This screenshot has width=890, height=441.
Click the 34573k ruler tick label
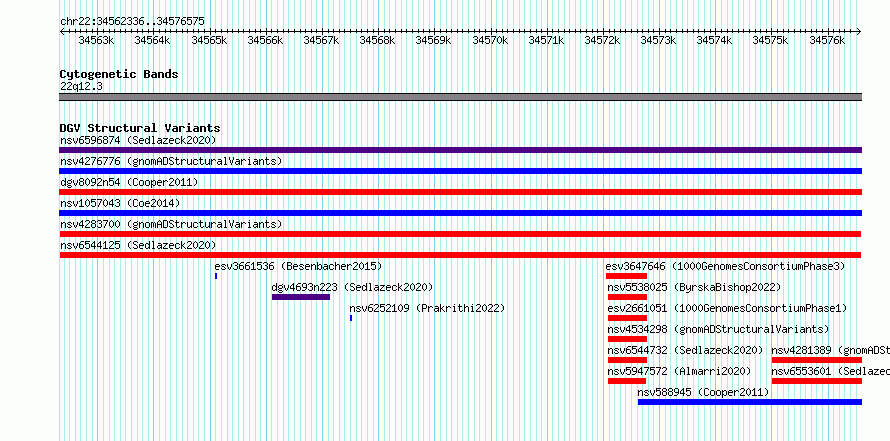click(x=658, y=40)
